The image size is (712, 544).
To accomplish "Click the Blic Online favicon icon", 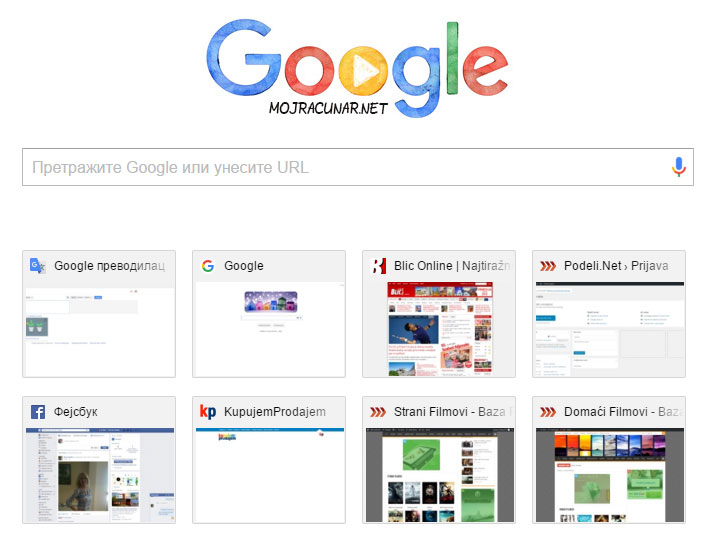I will [x=378, y=266].
